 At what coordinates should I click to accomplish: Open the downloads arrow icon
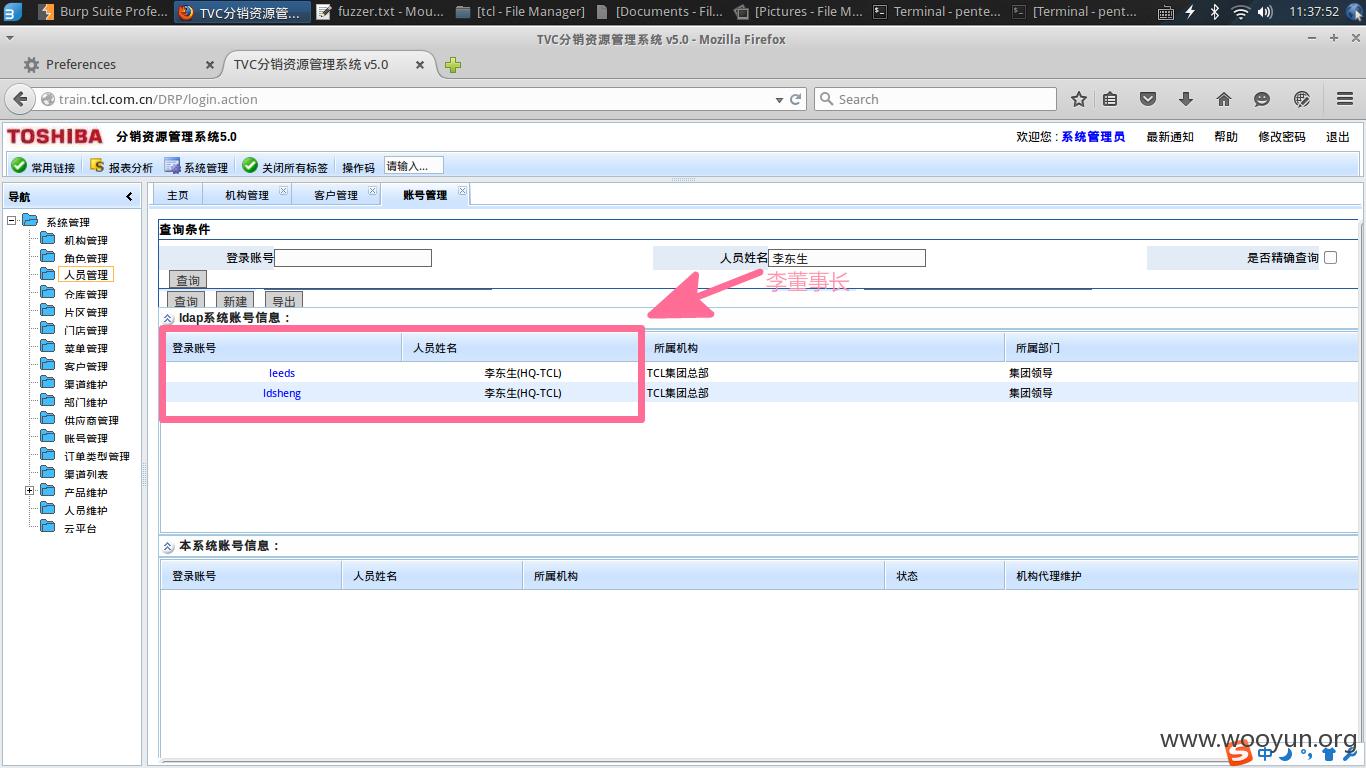coord(1186,99)
